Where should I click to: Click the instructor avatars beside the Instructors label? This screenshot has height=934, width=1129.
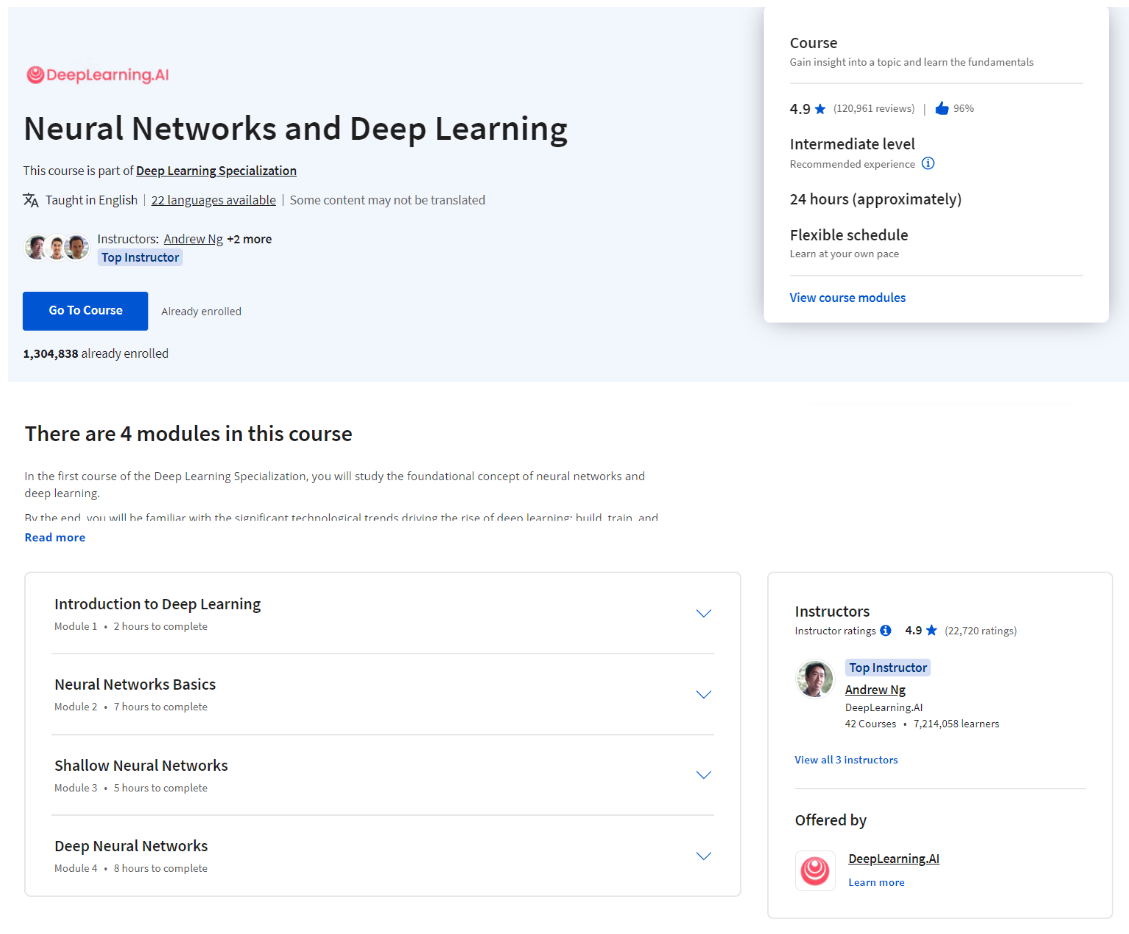click(57, 246)
